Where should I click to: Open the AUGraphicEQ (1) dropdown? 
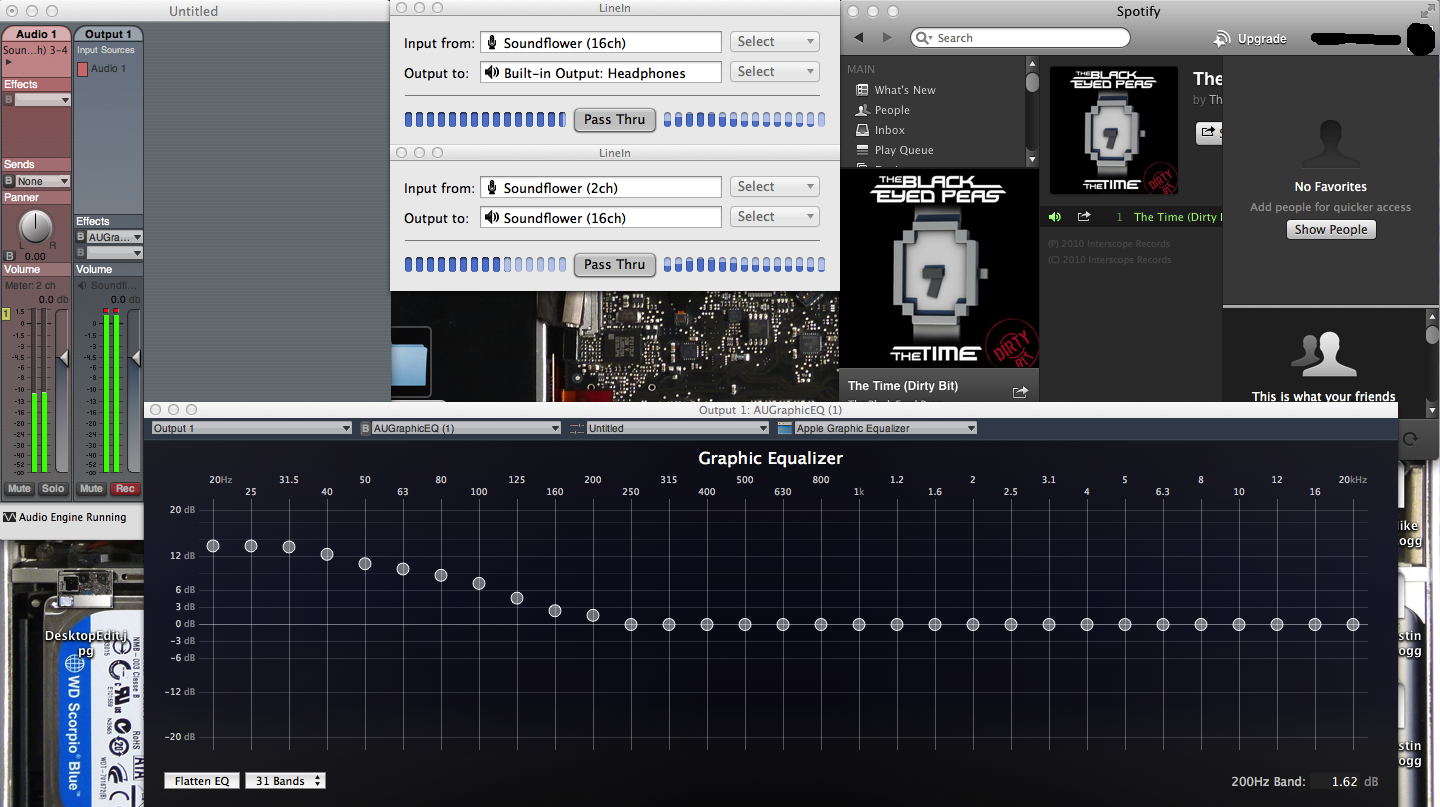coord(466,428)
